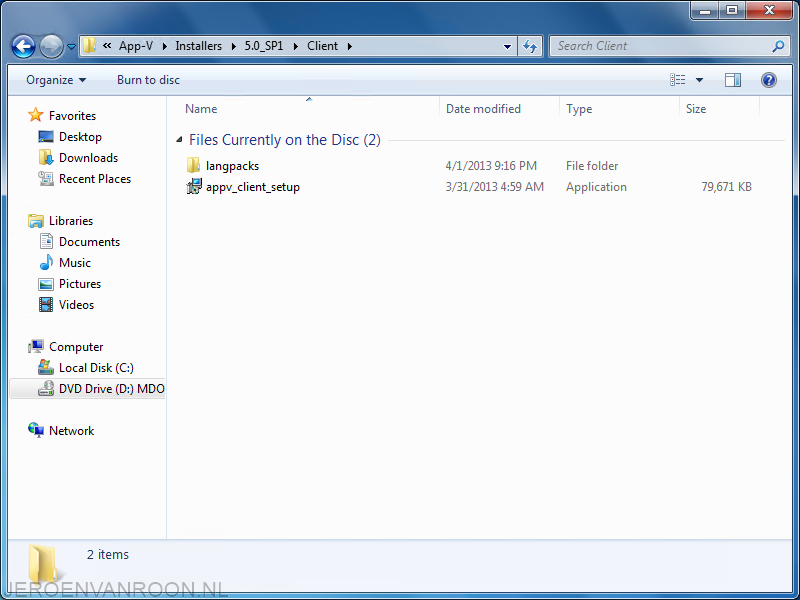800x600 pixels.
Task: Go back with the Back arrow button
Action: click(x=23, y=46)
